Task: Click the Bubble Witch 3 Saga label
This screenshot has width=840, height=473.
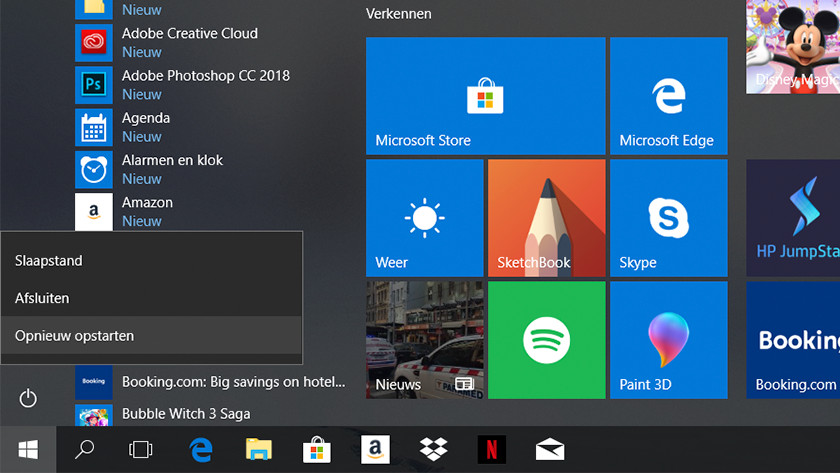Action: coord(186,414)
